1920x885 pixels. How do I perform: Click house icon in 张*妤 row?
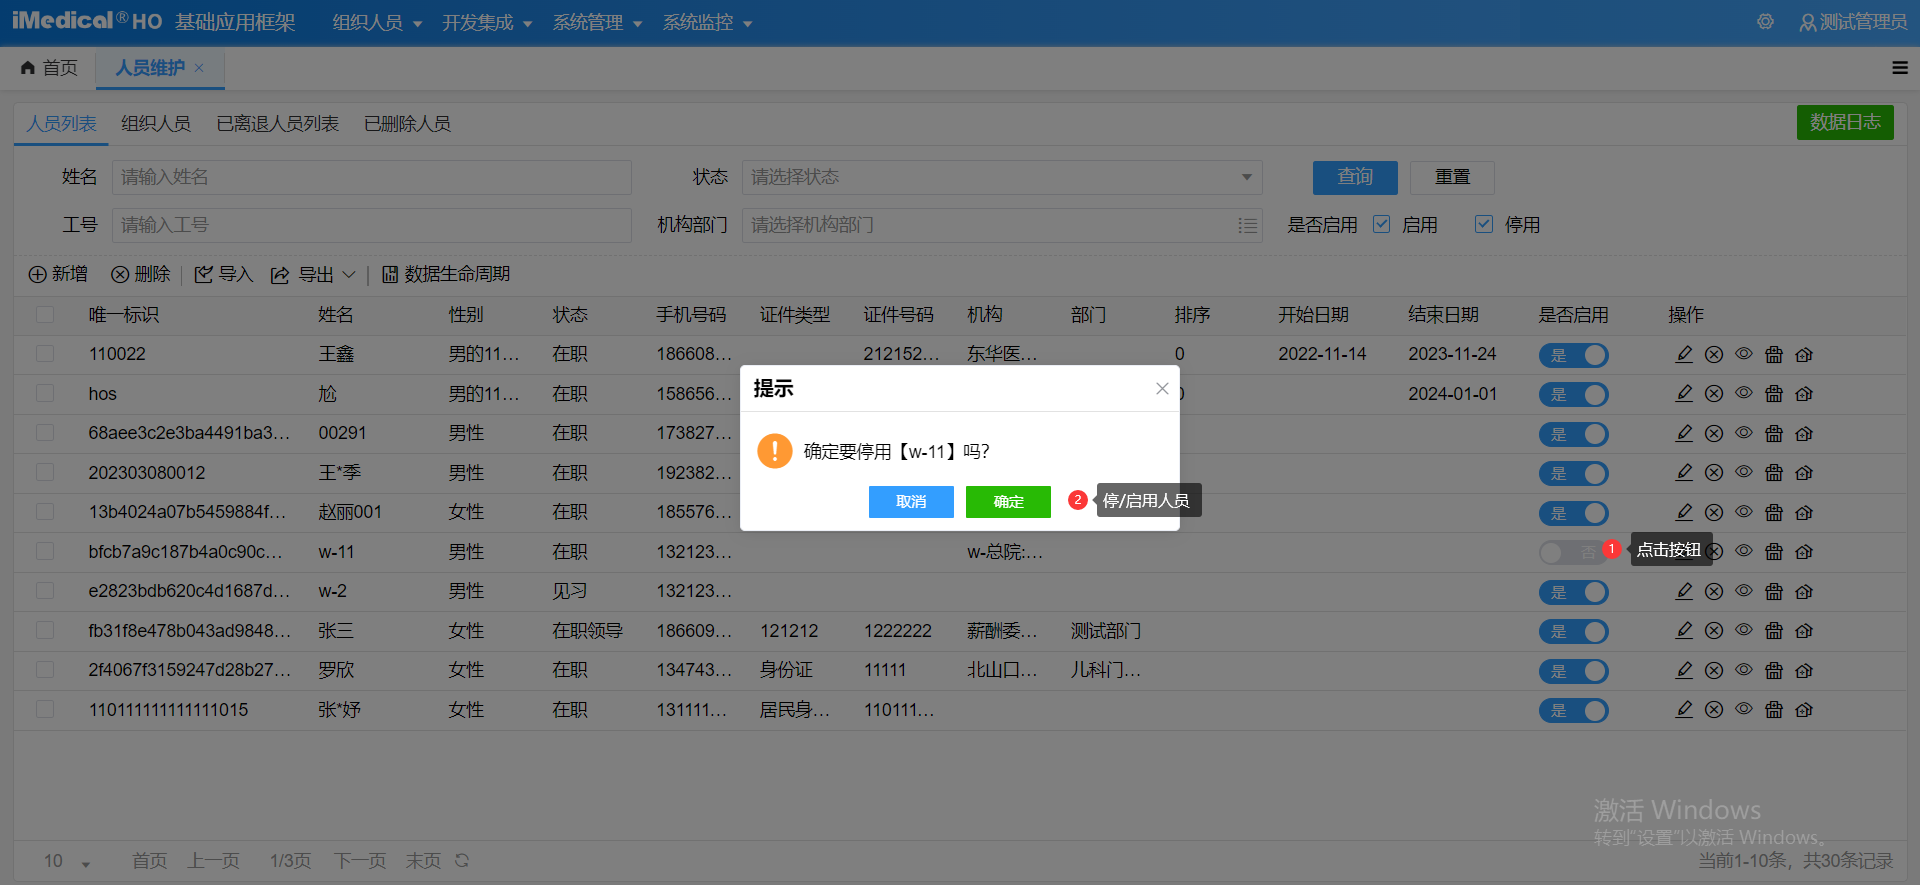1804,710
